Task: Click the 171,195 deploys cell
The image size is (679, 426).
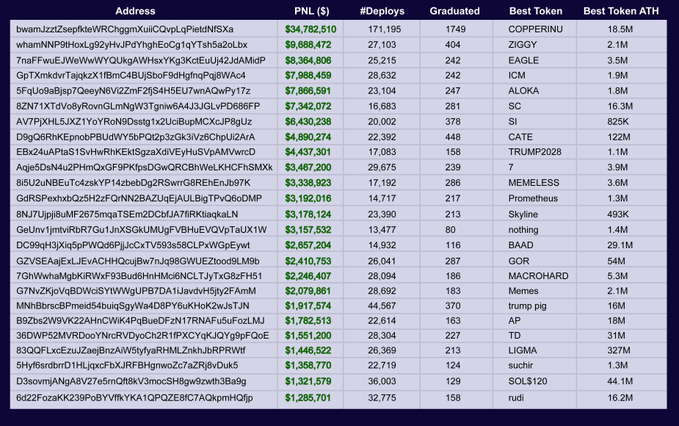Action: point(385,29)
